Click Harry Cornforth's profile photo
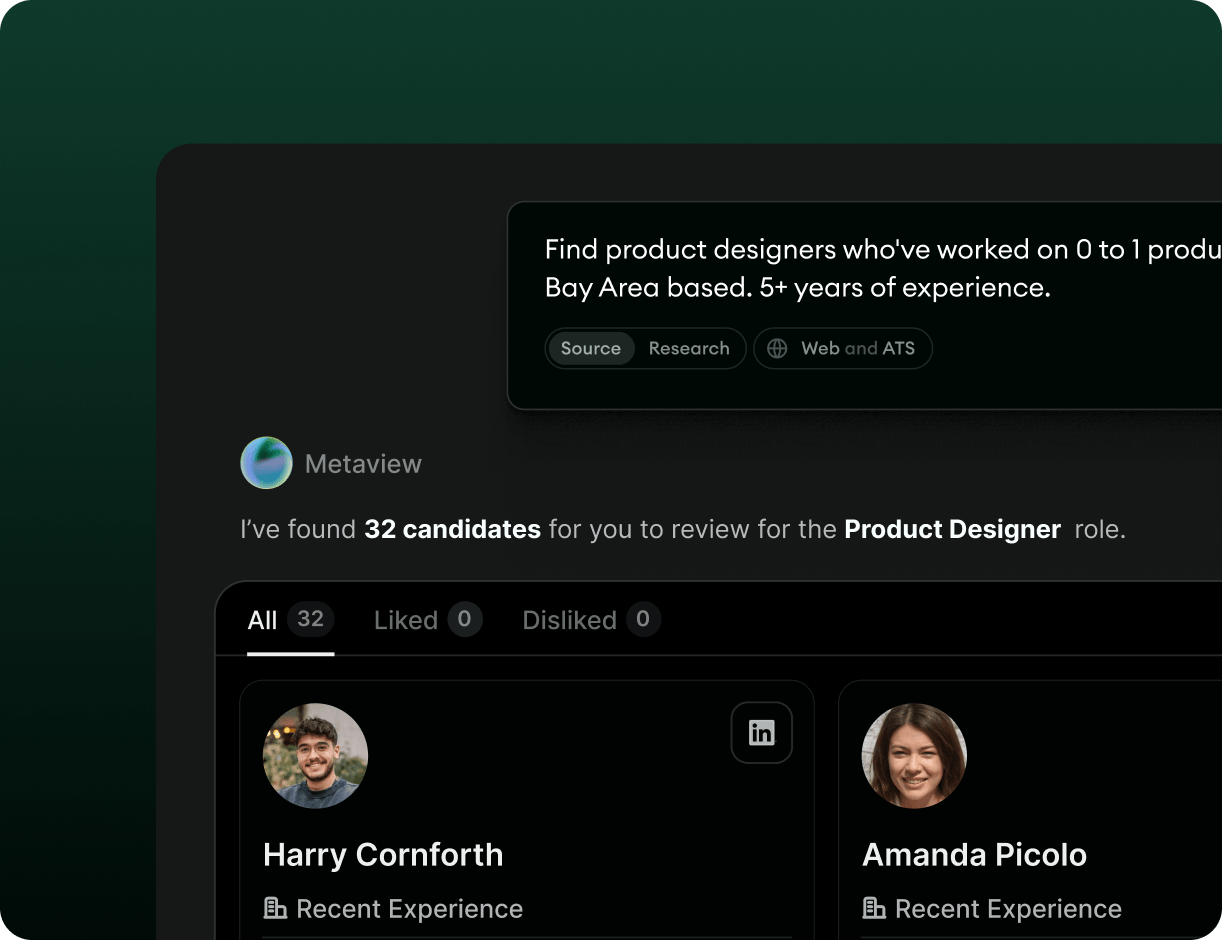 click(x=315, y=756)
